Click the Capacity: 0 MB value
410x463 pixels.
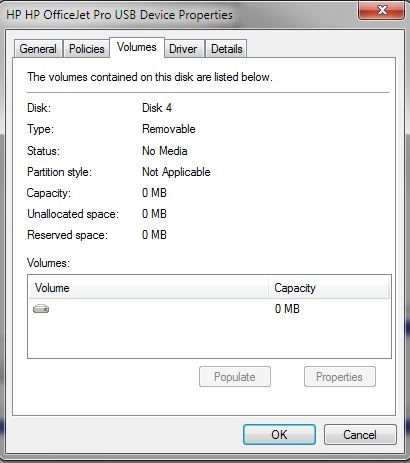(x=154, y=193)
